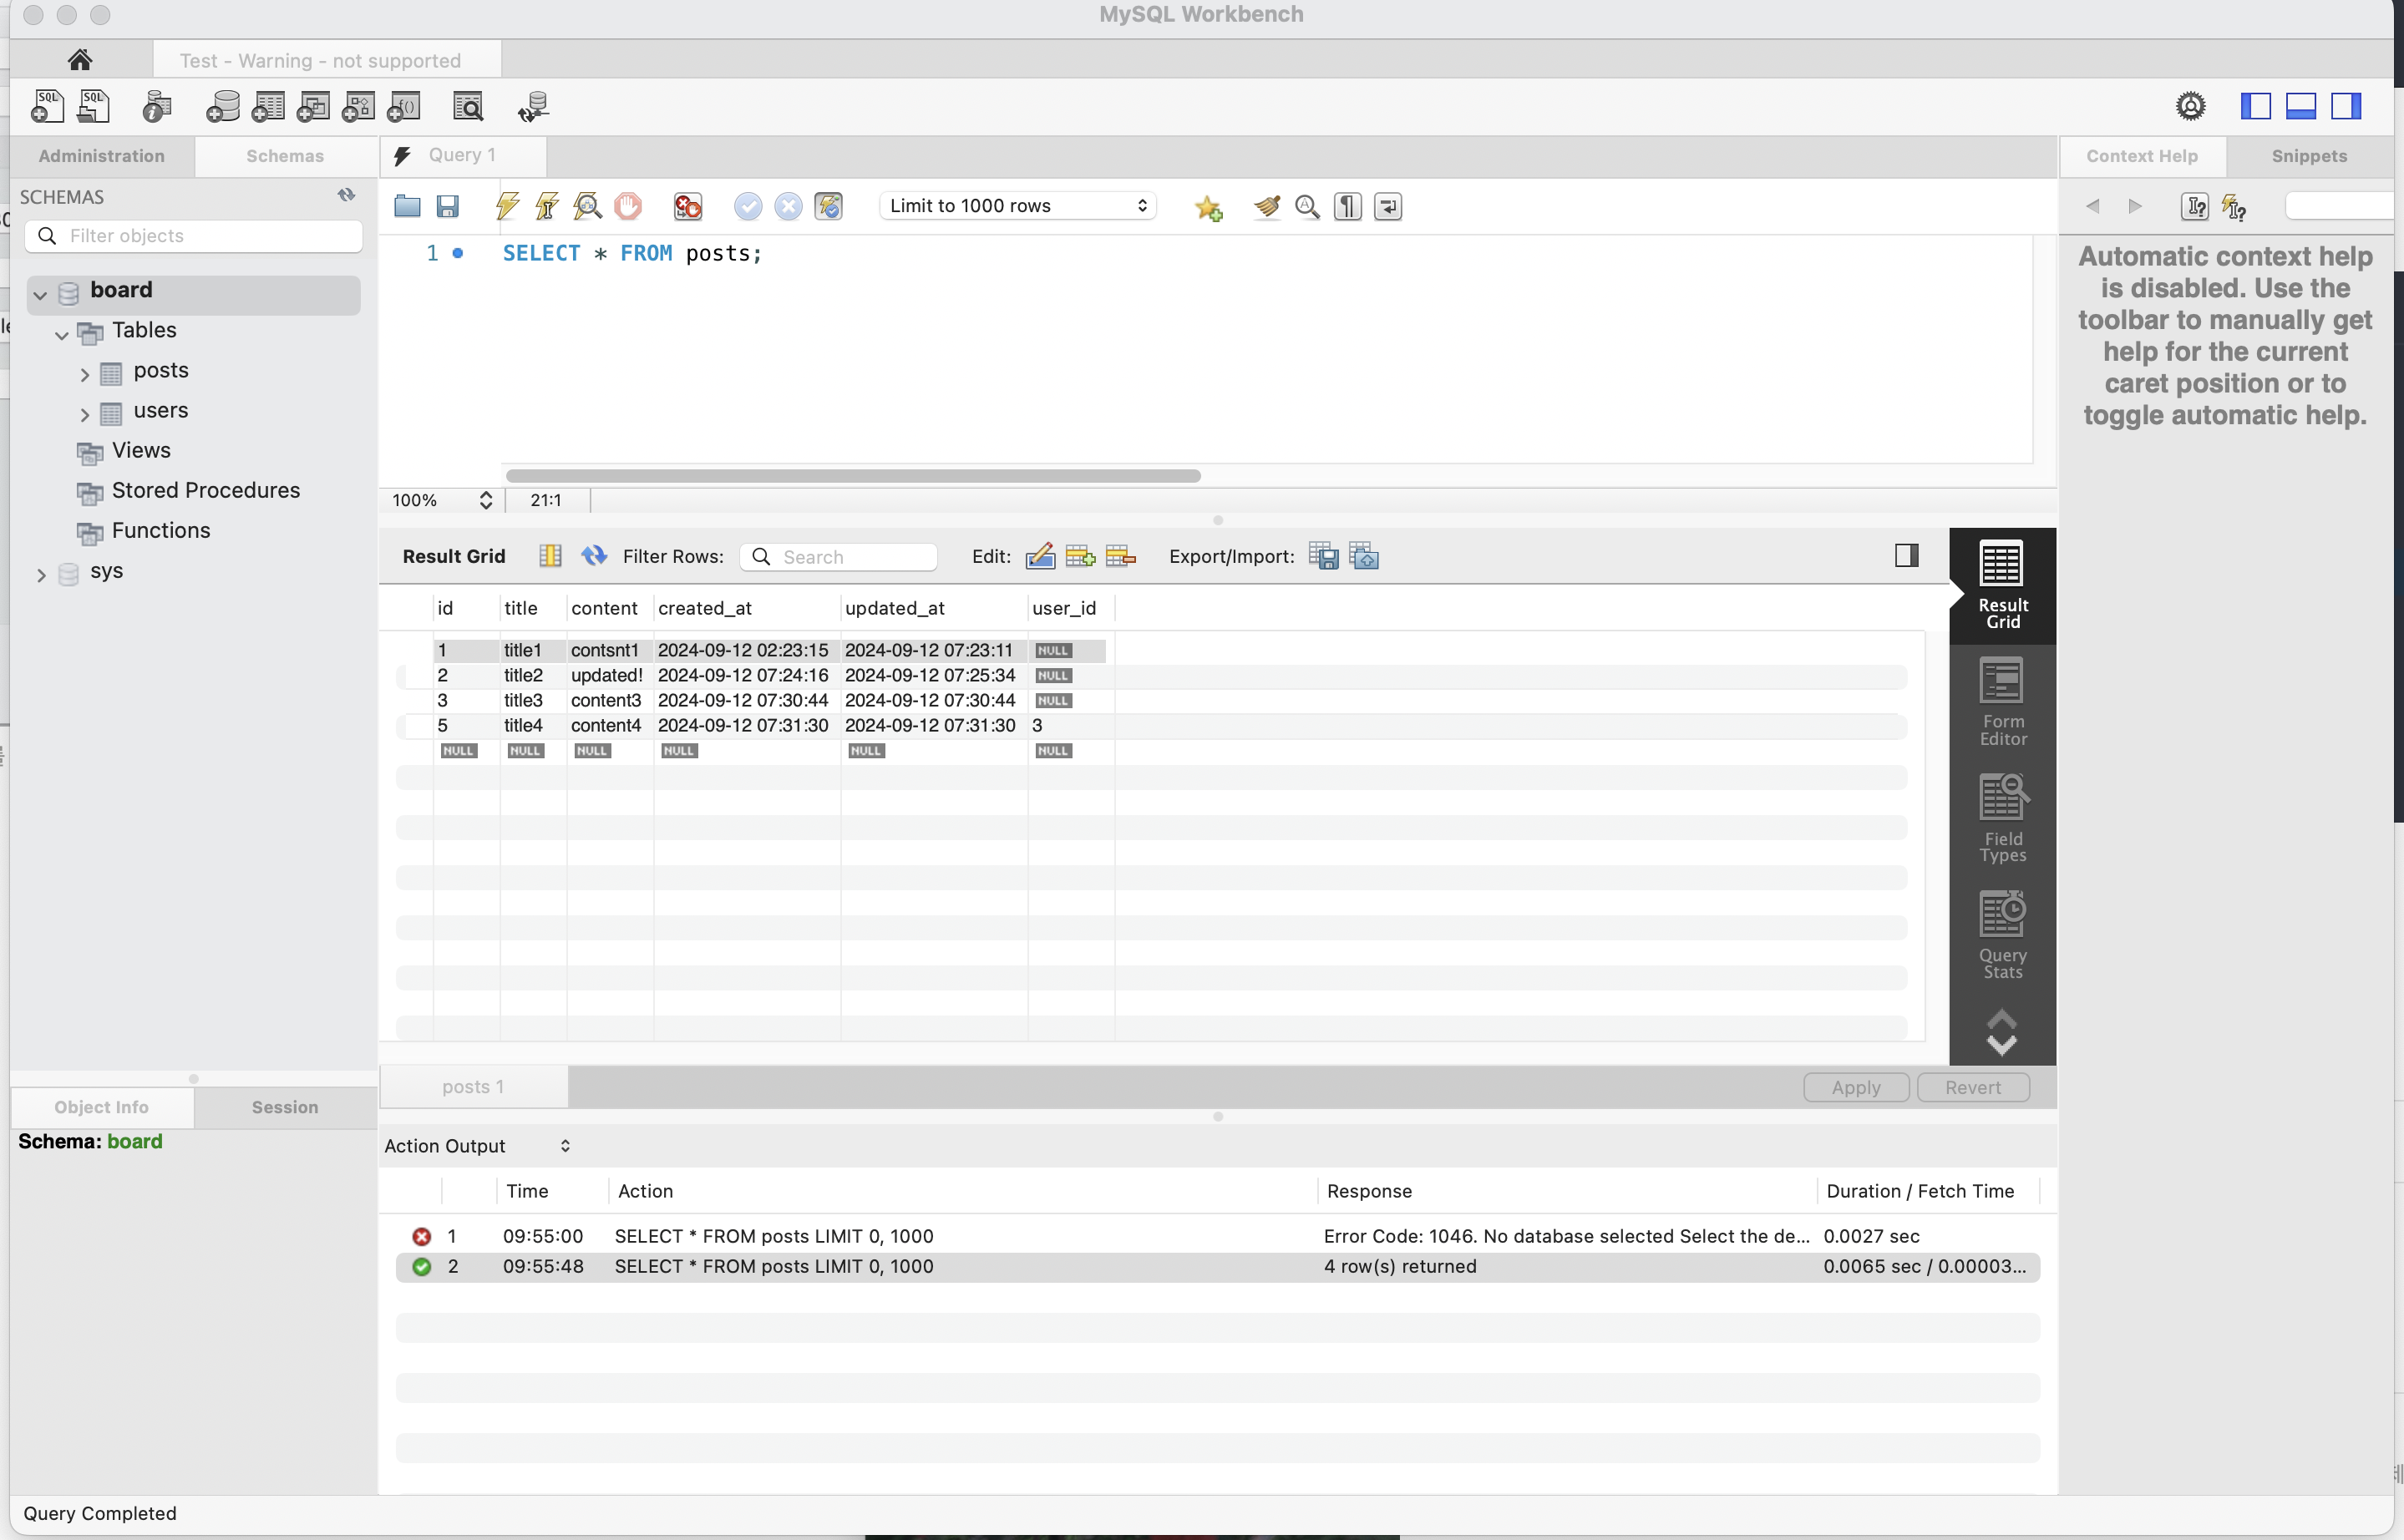Toggle the bottom output panel visibility
This screenshot has height=1540, width=2404.
(x=2301, y=106)
